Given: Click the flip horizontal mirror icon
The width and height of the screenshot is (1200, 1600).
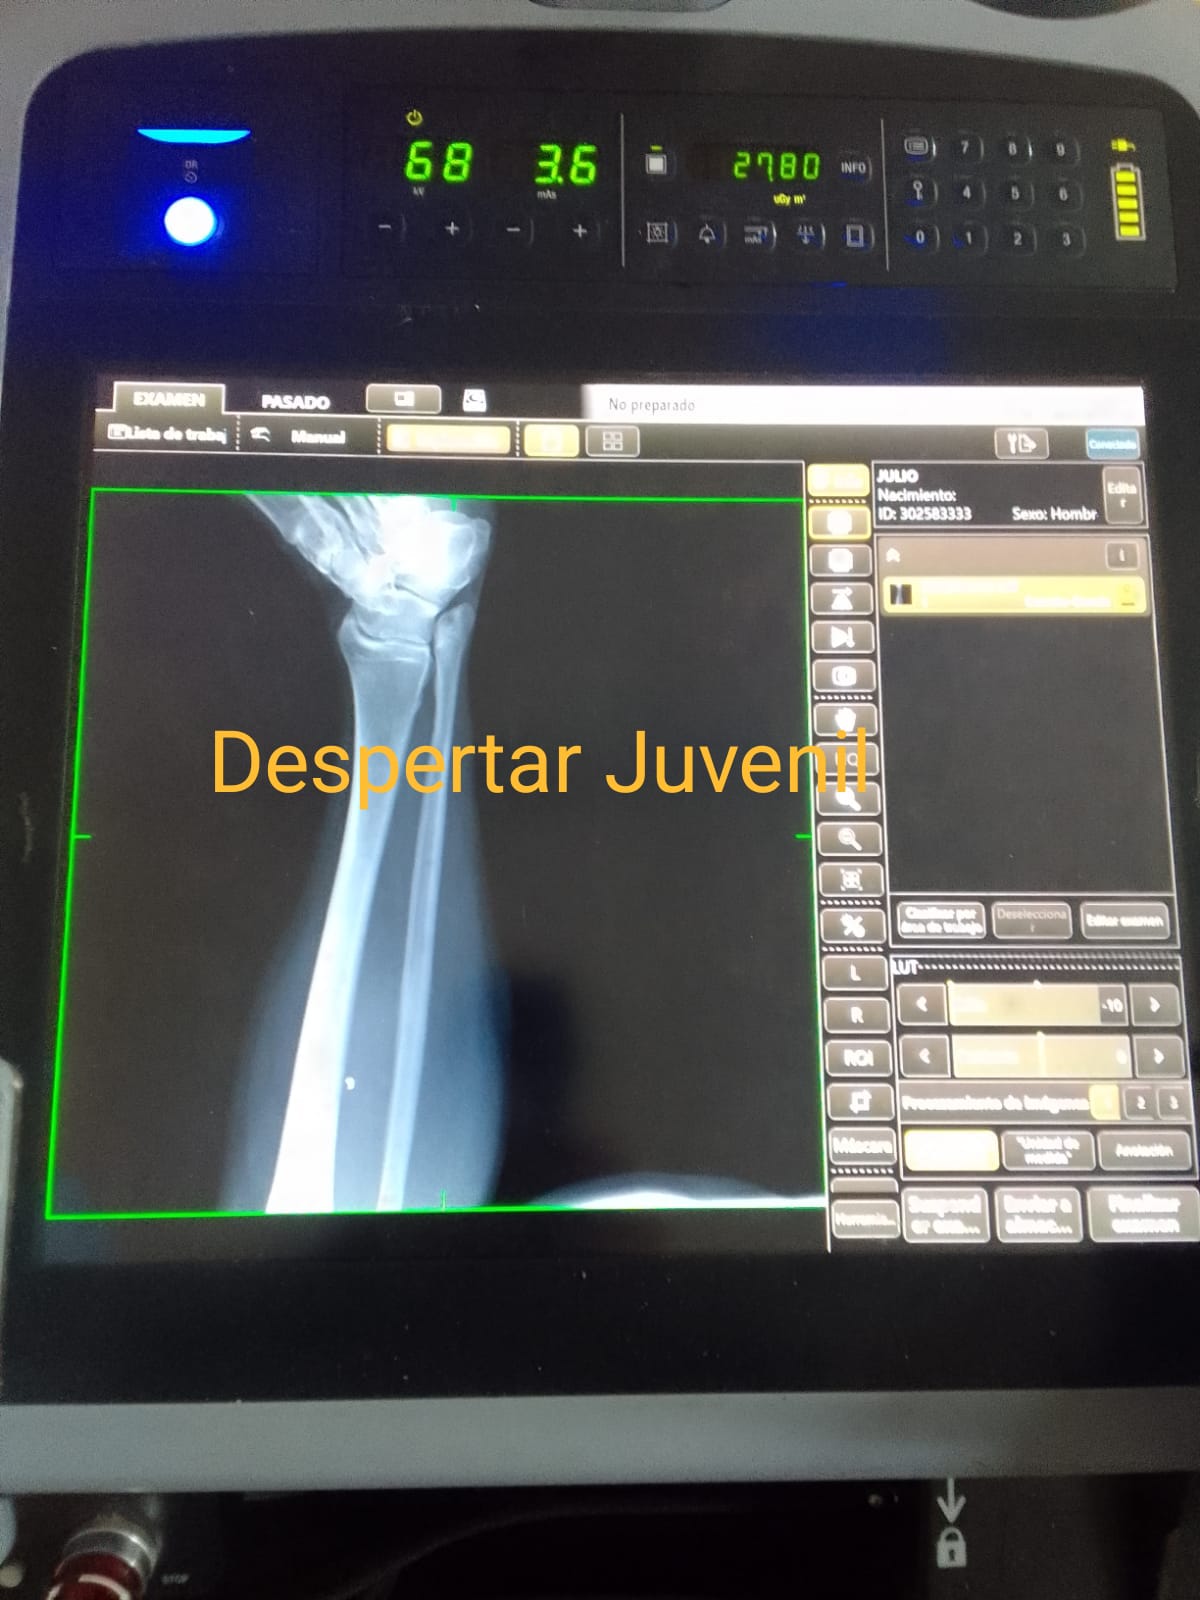Looking at the screenshot, I should click(x=843, y=637).
